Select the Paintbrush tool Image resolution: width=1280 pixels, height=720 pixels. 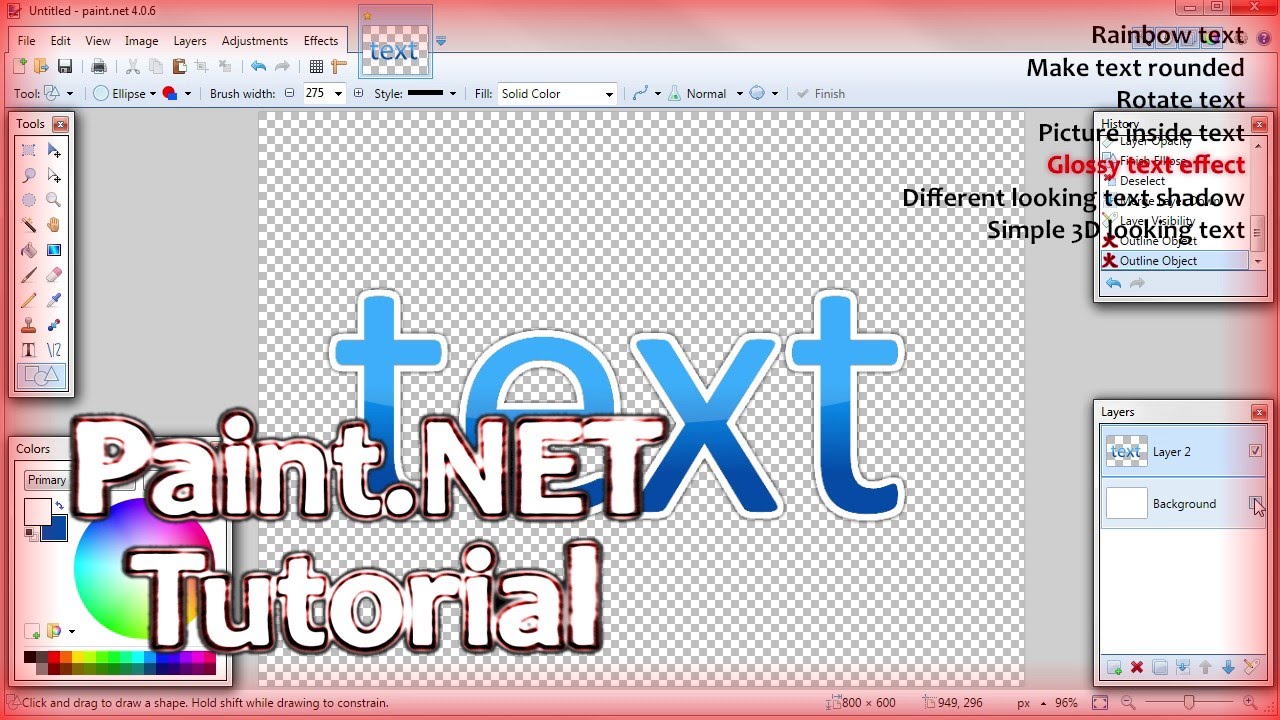coord(29,275)
